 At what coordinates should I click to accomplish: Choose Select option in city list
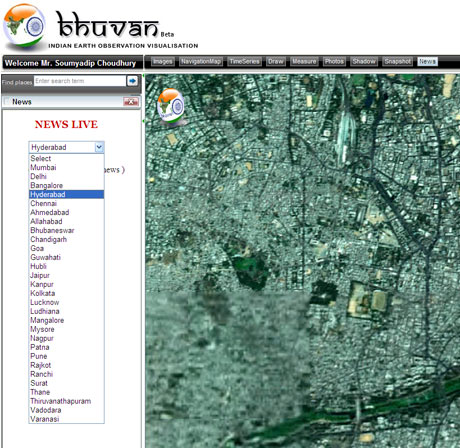[x=67, y=158]
